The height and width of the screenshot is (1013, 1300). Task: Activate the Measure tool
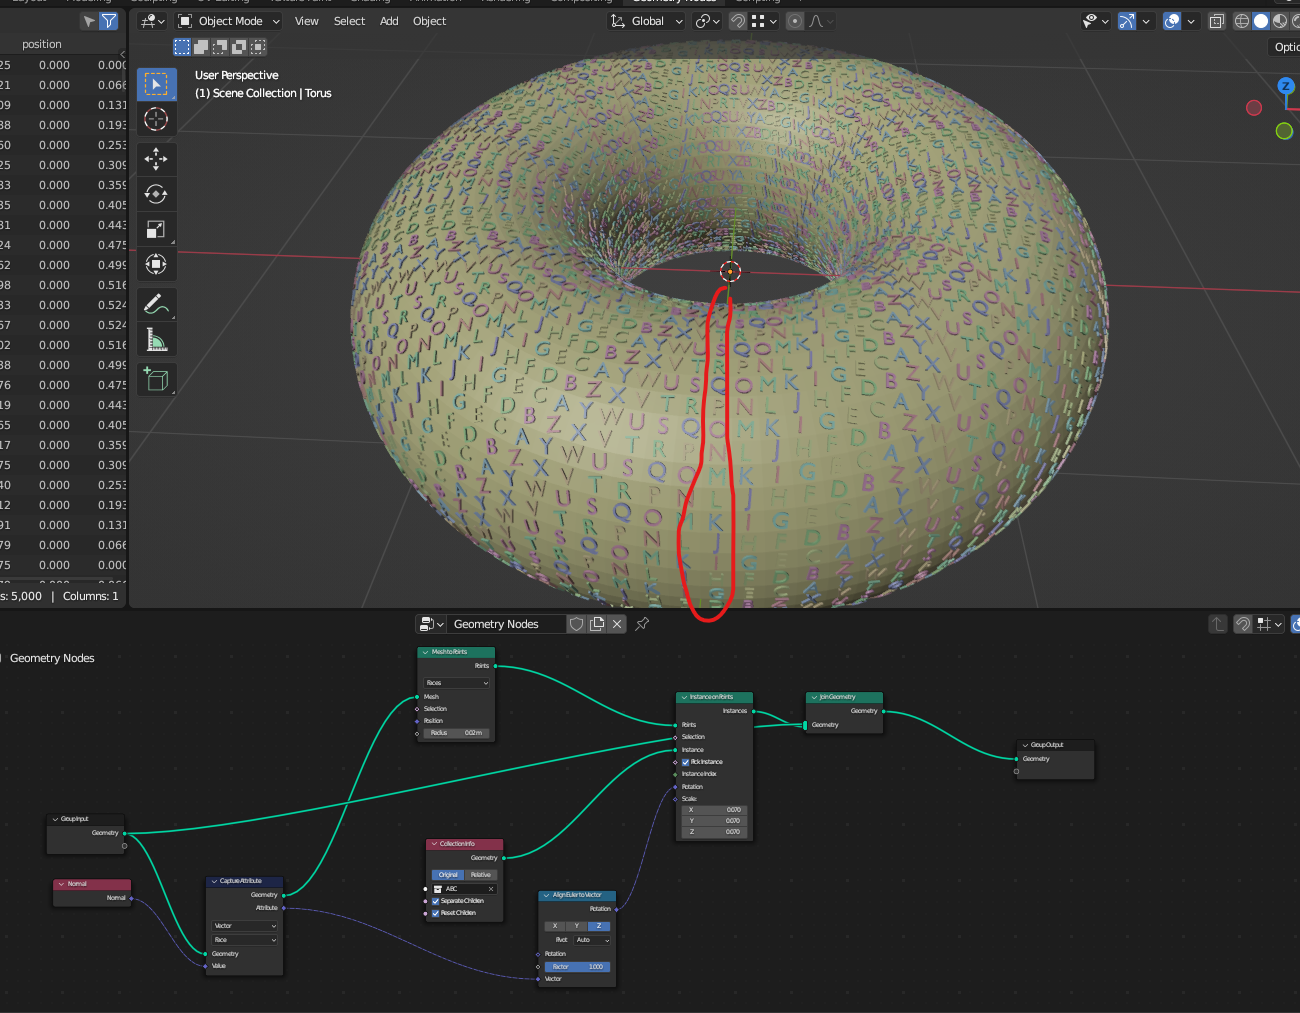(156, 340)
